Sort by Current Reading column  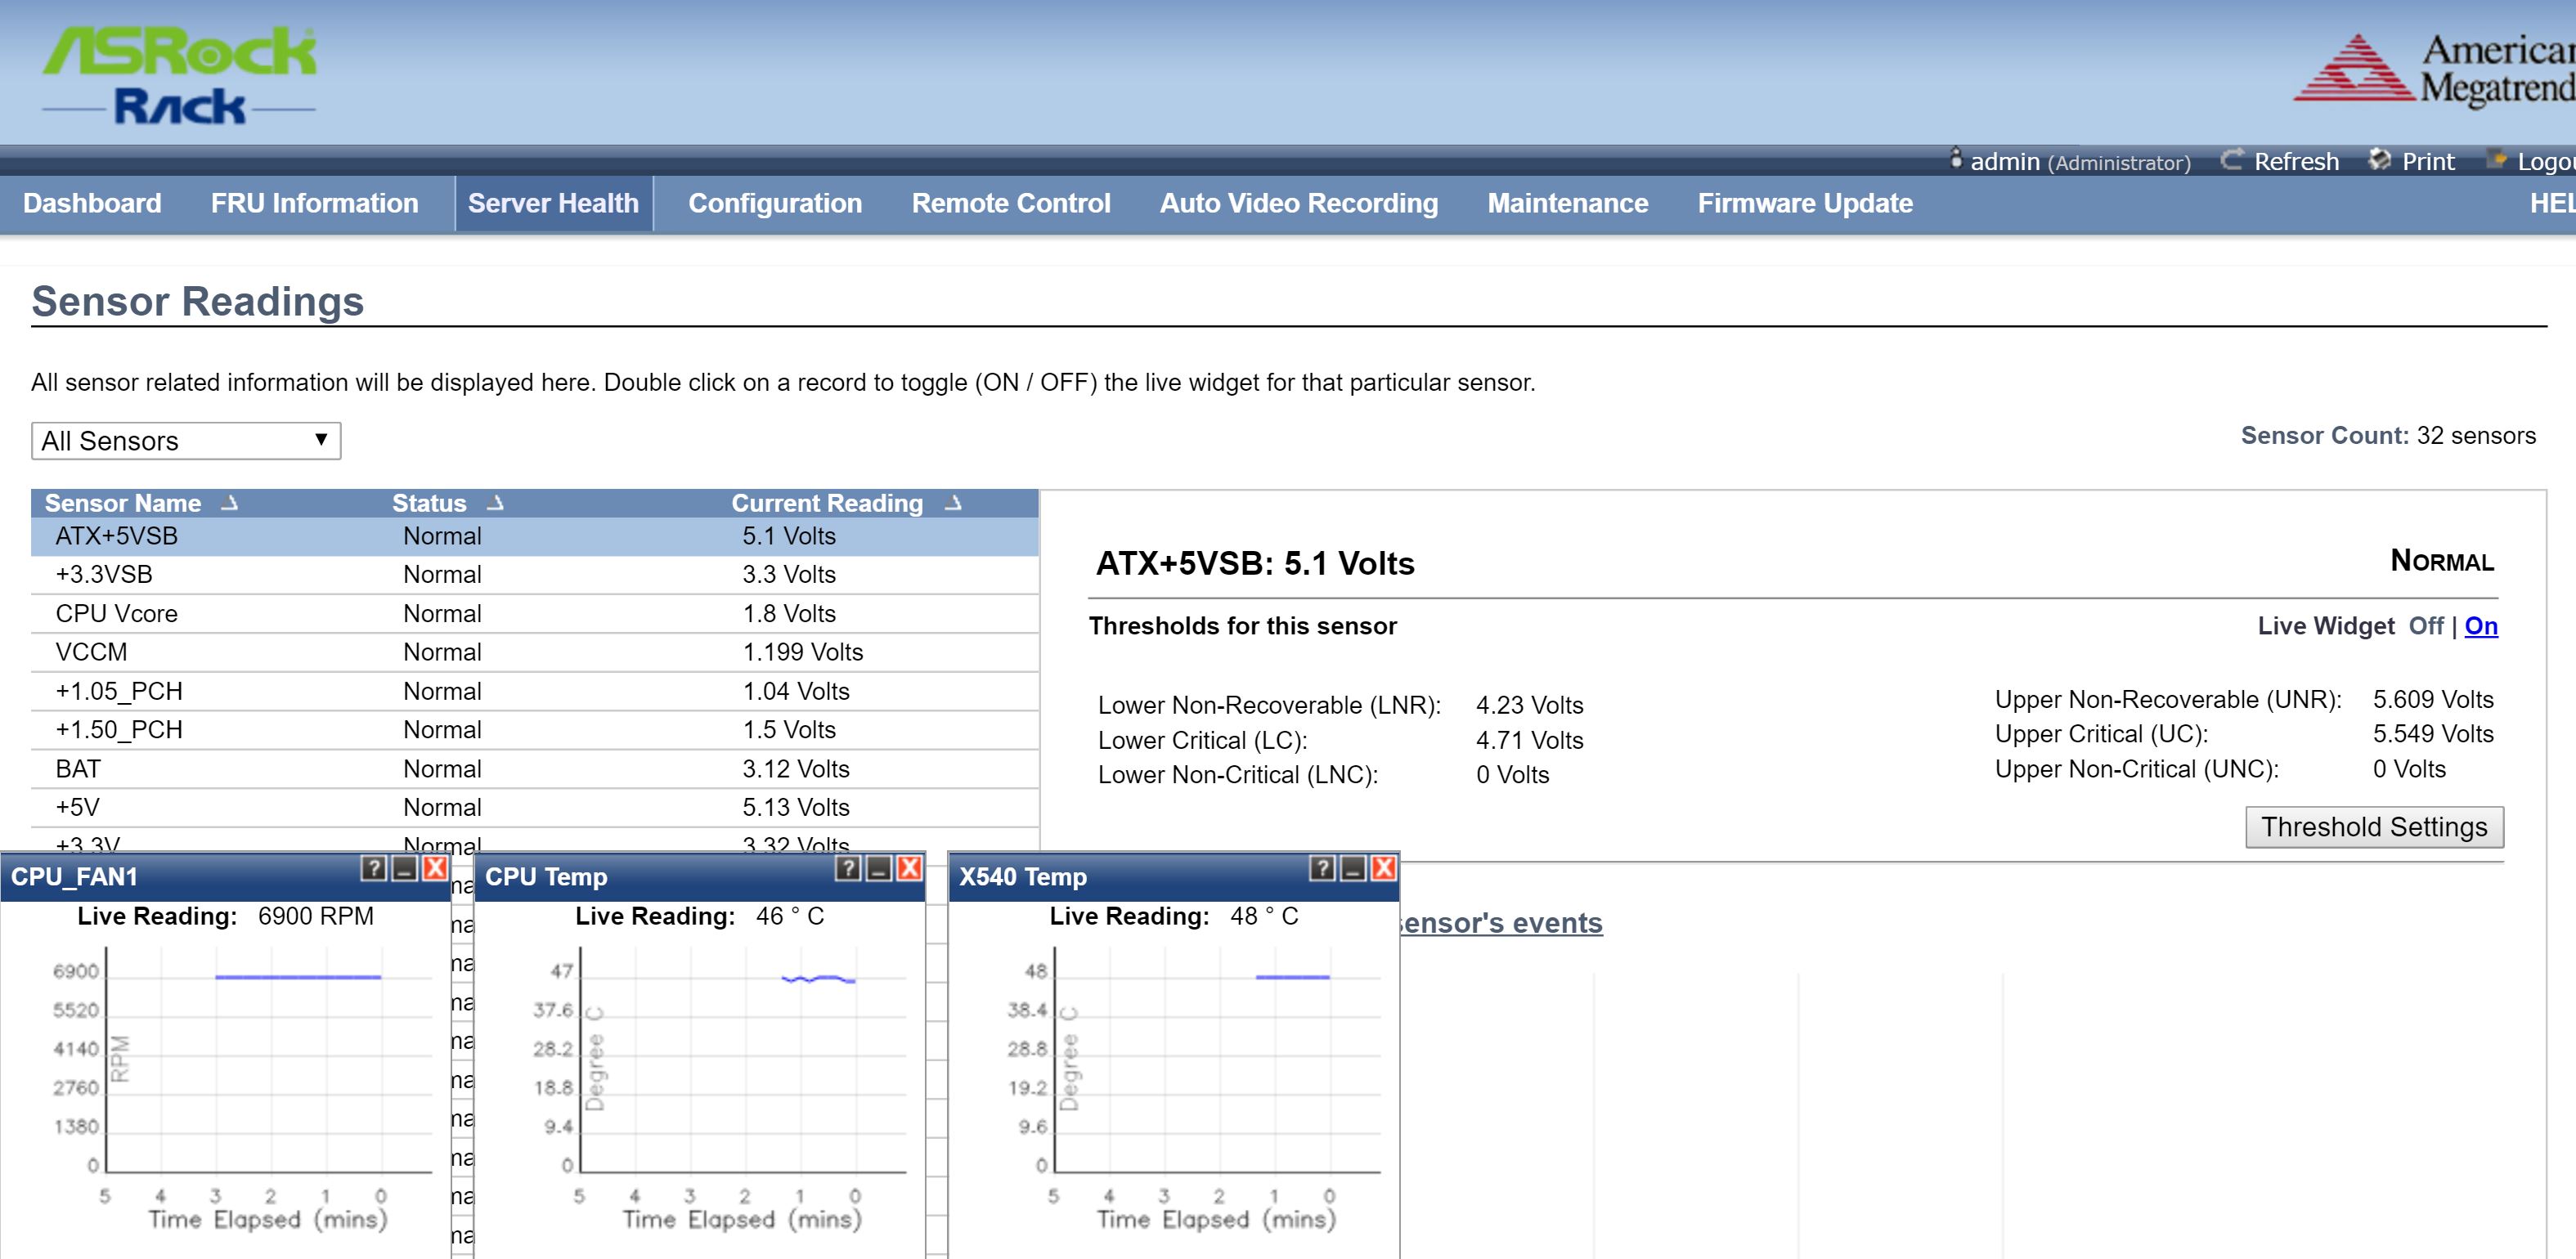tap(827, 503)
